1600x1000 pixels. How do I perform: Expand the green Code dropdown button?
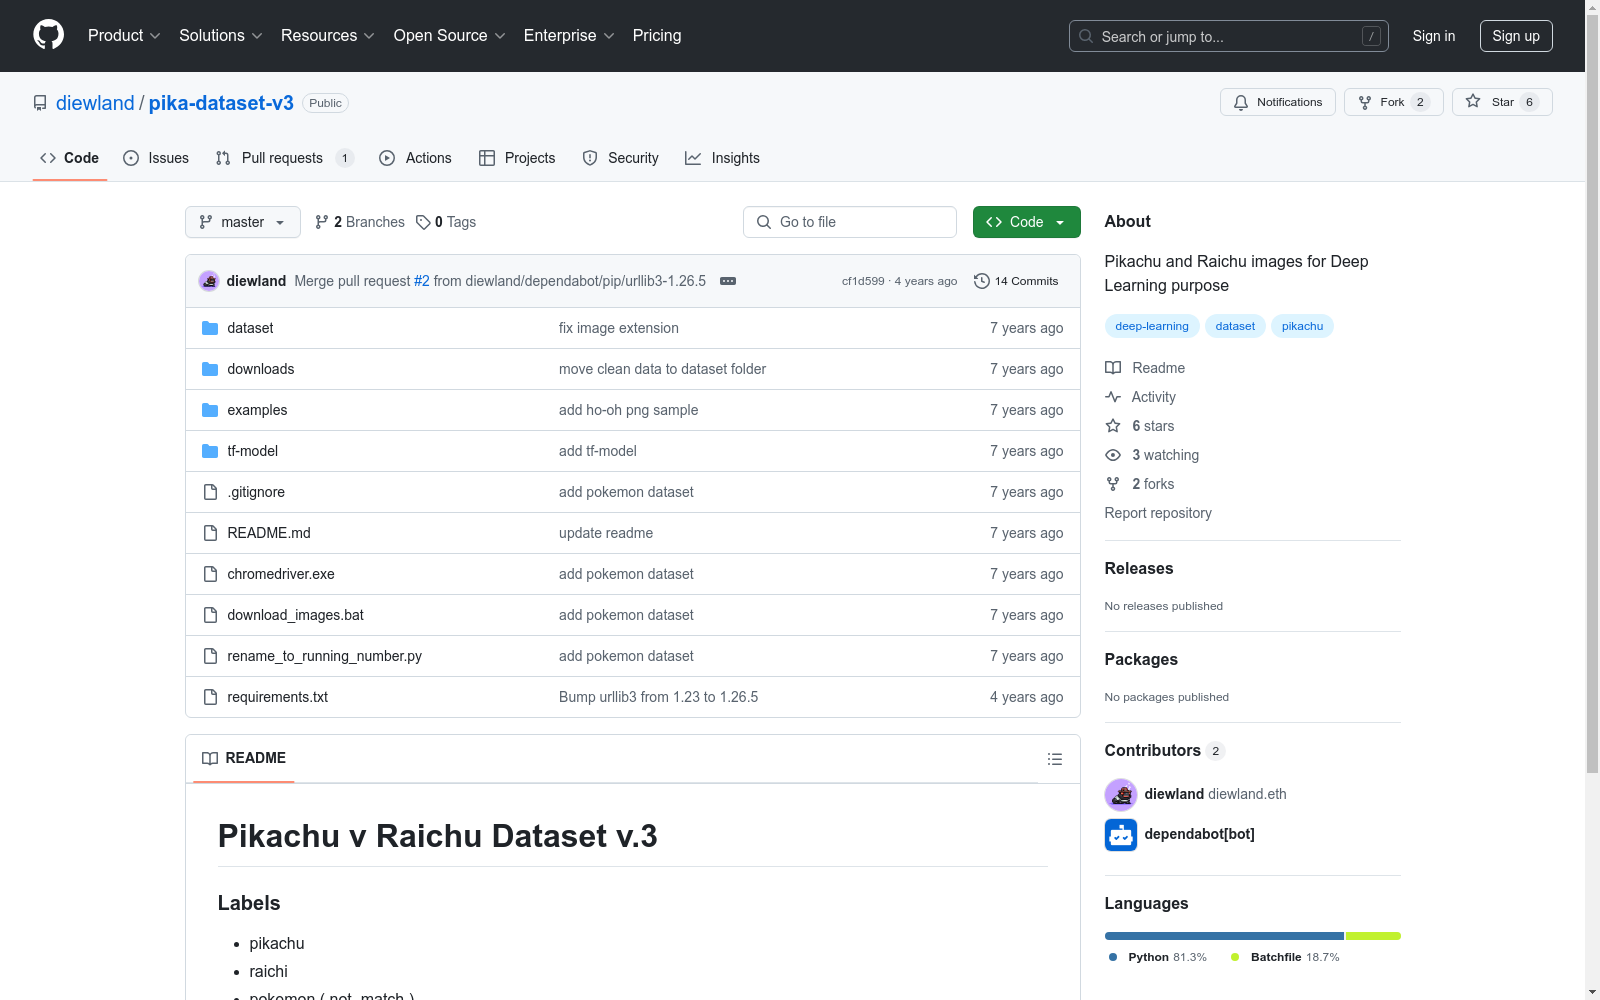click(x=1027, y=222)
